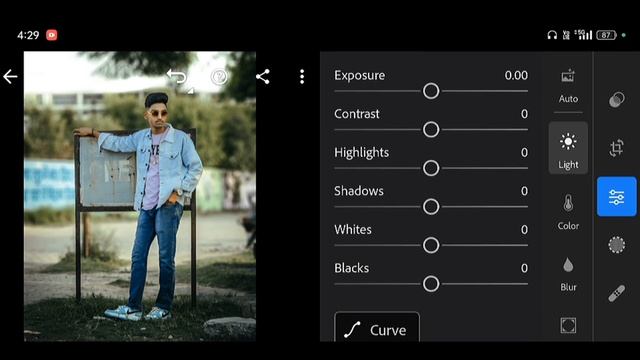Click the Shadows label
640x360 pixels.
click(x=359, y=191)
